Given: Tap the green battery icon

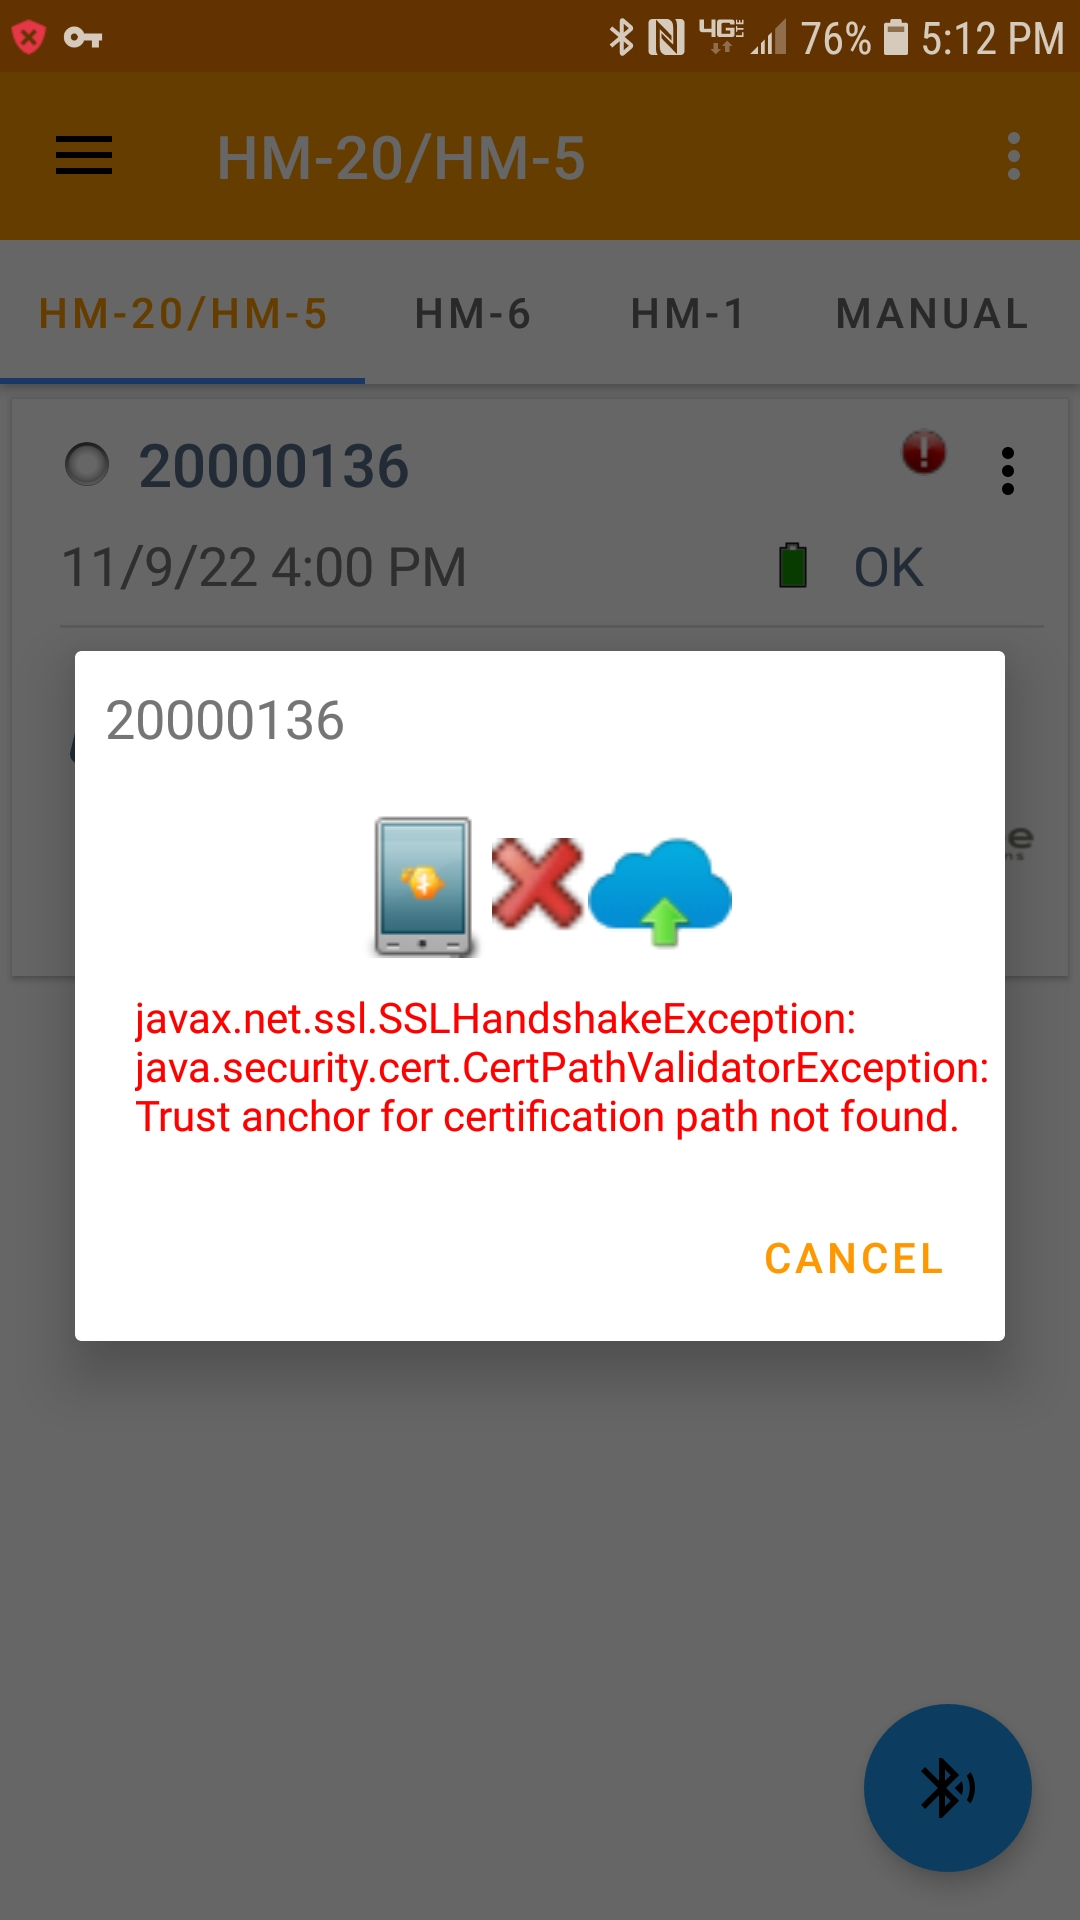Looking at the screenshot, I should click(793, 565).
